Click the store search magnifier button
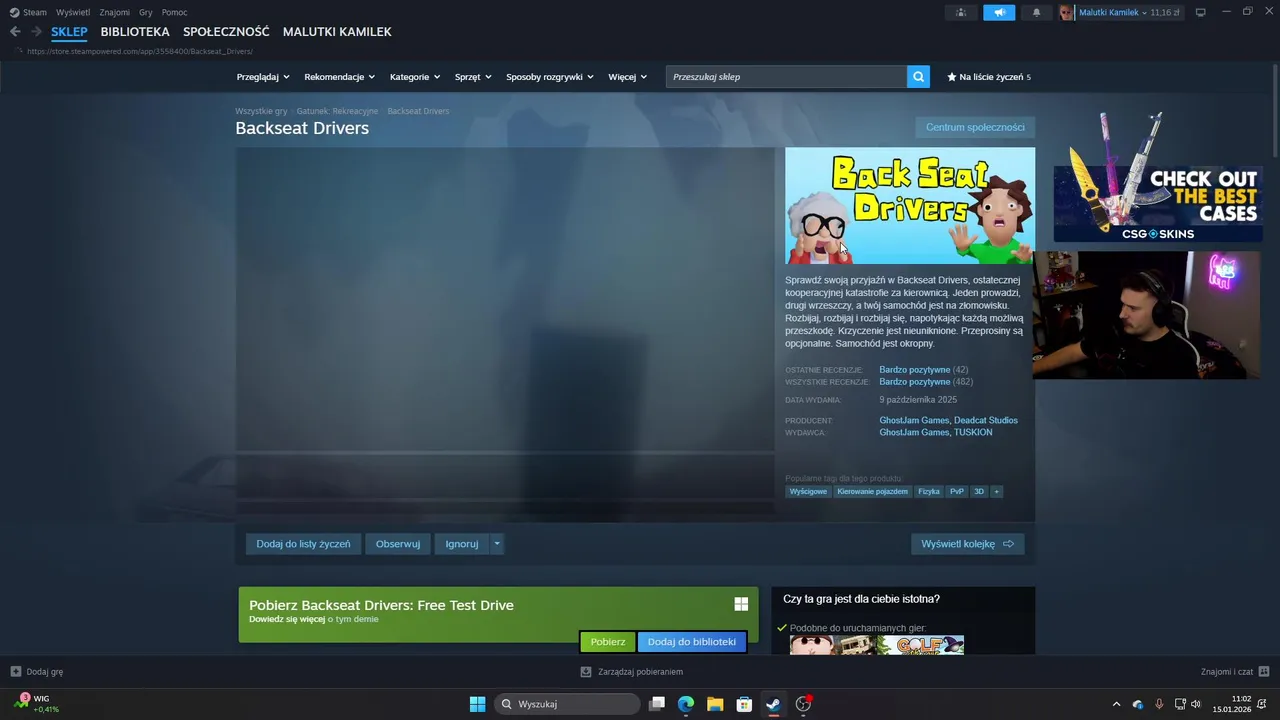 coord(918,76)
